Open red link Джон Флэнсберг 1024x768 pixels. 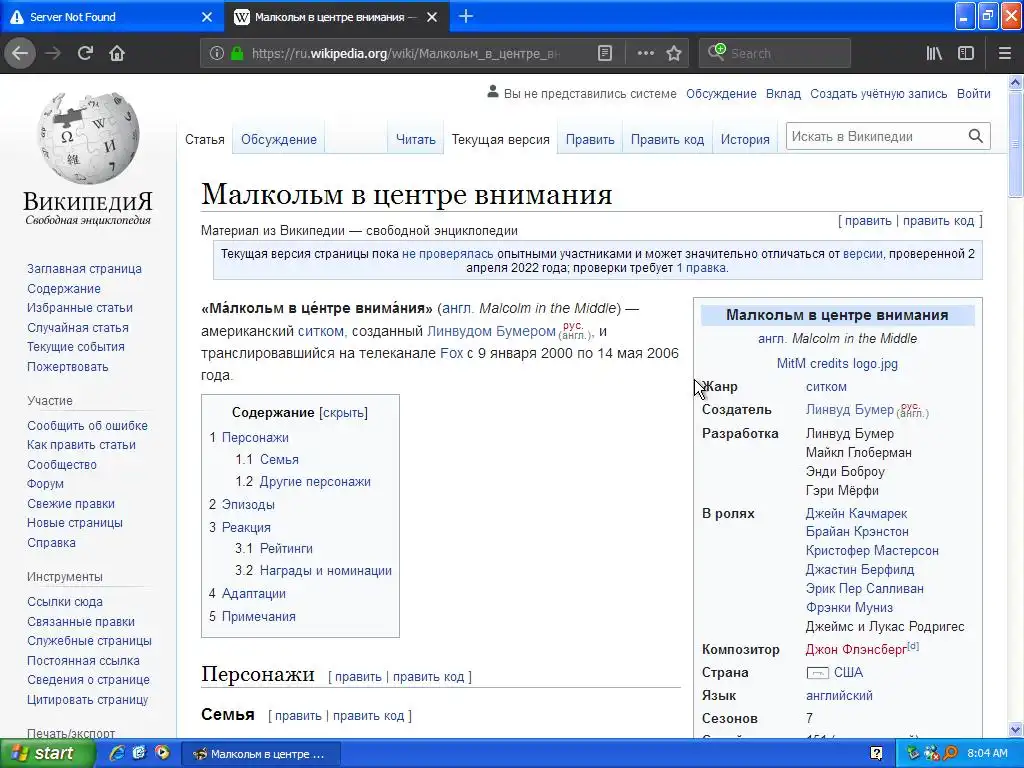click(856, 649)
